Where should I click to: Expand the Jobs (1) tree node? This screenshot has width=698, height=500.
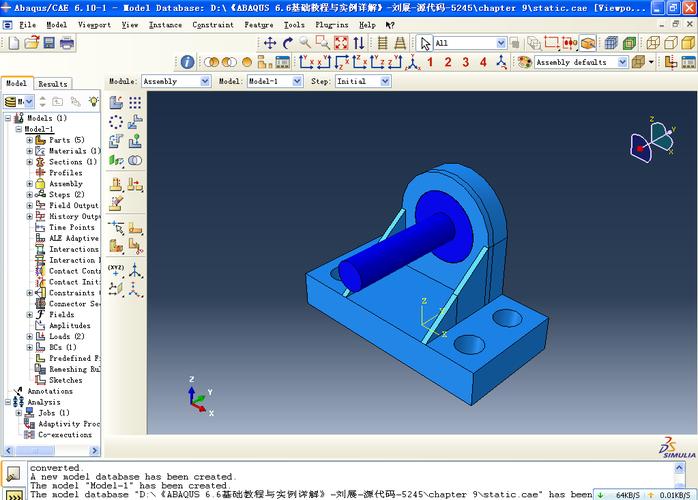pyautogui.click(x=19, y=413)
